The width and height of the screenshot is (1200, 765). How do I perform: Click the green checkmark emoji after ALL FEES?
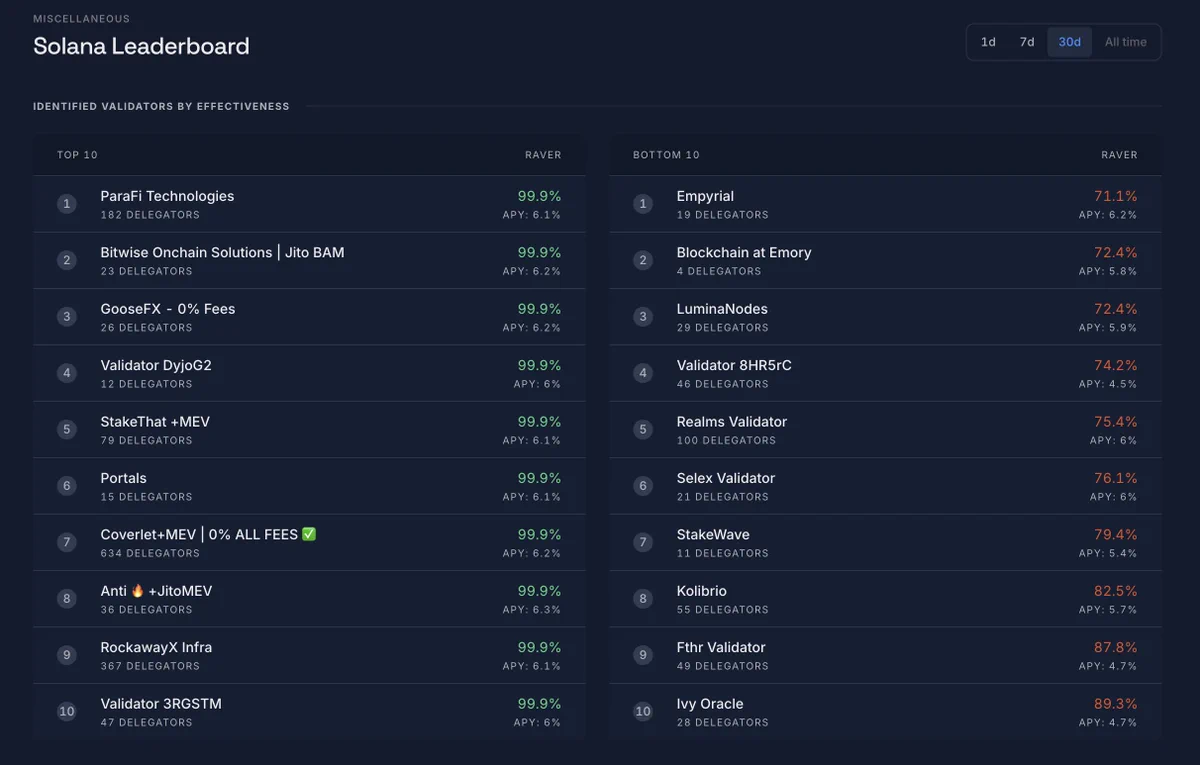pos(309,534)
